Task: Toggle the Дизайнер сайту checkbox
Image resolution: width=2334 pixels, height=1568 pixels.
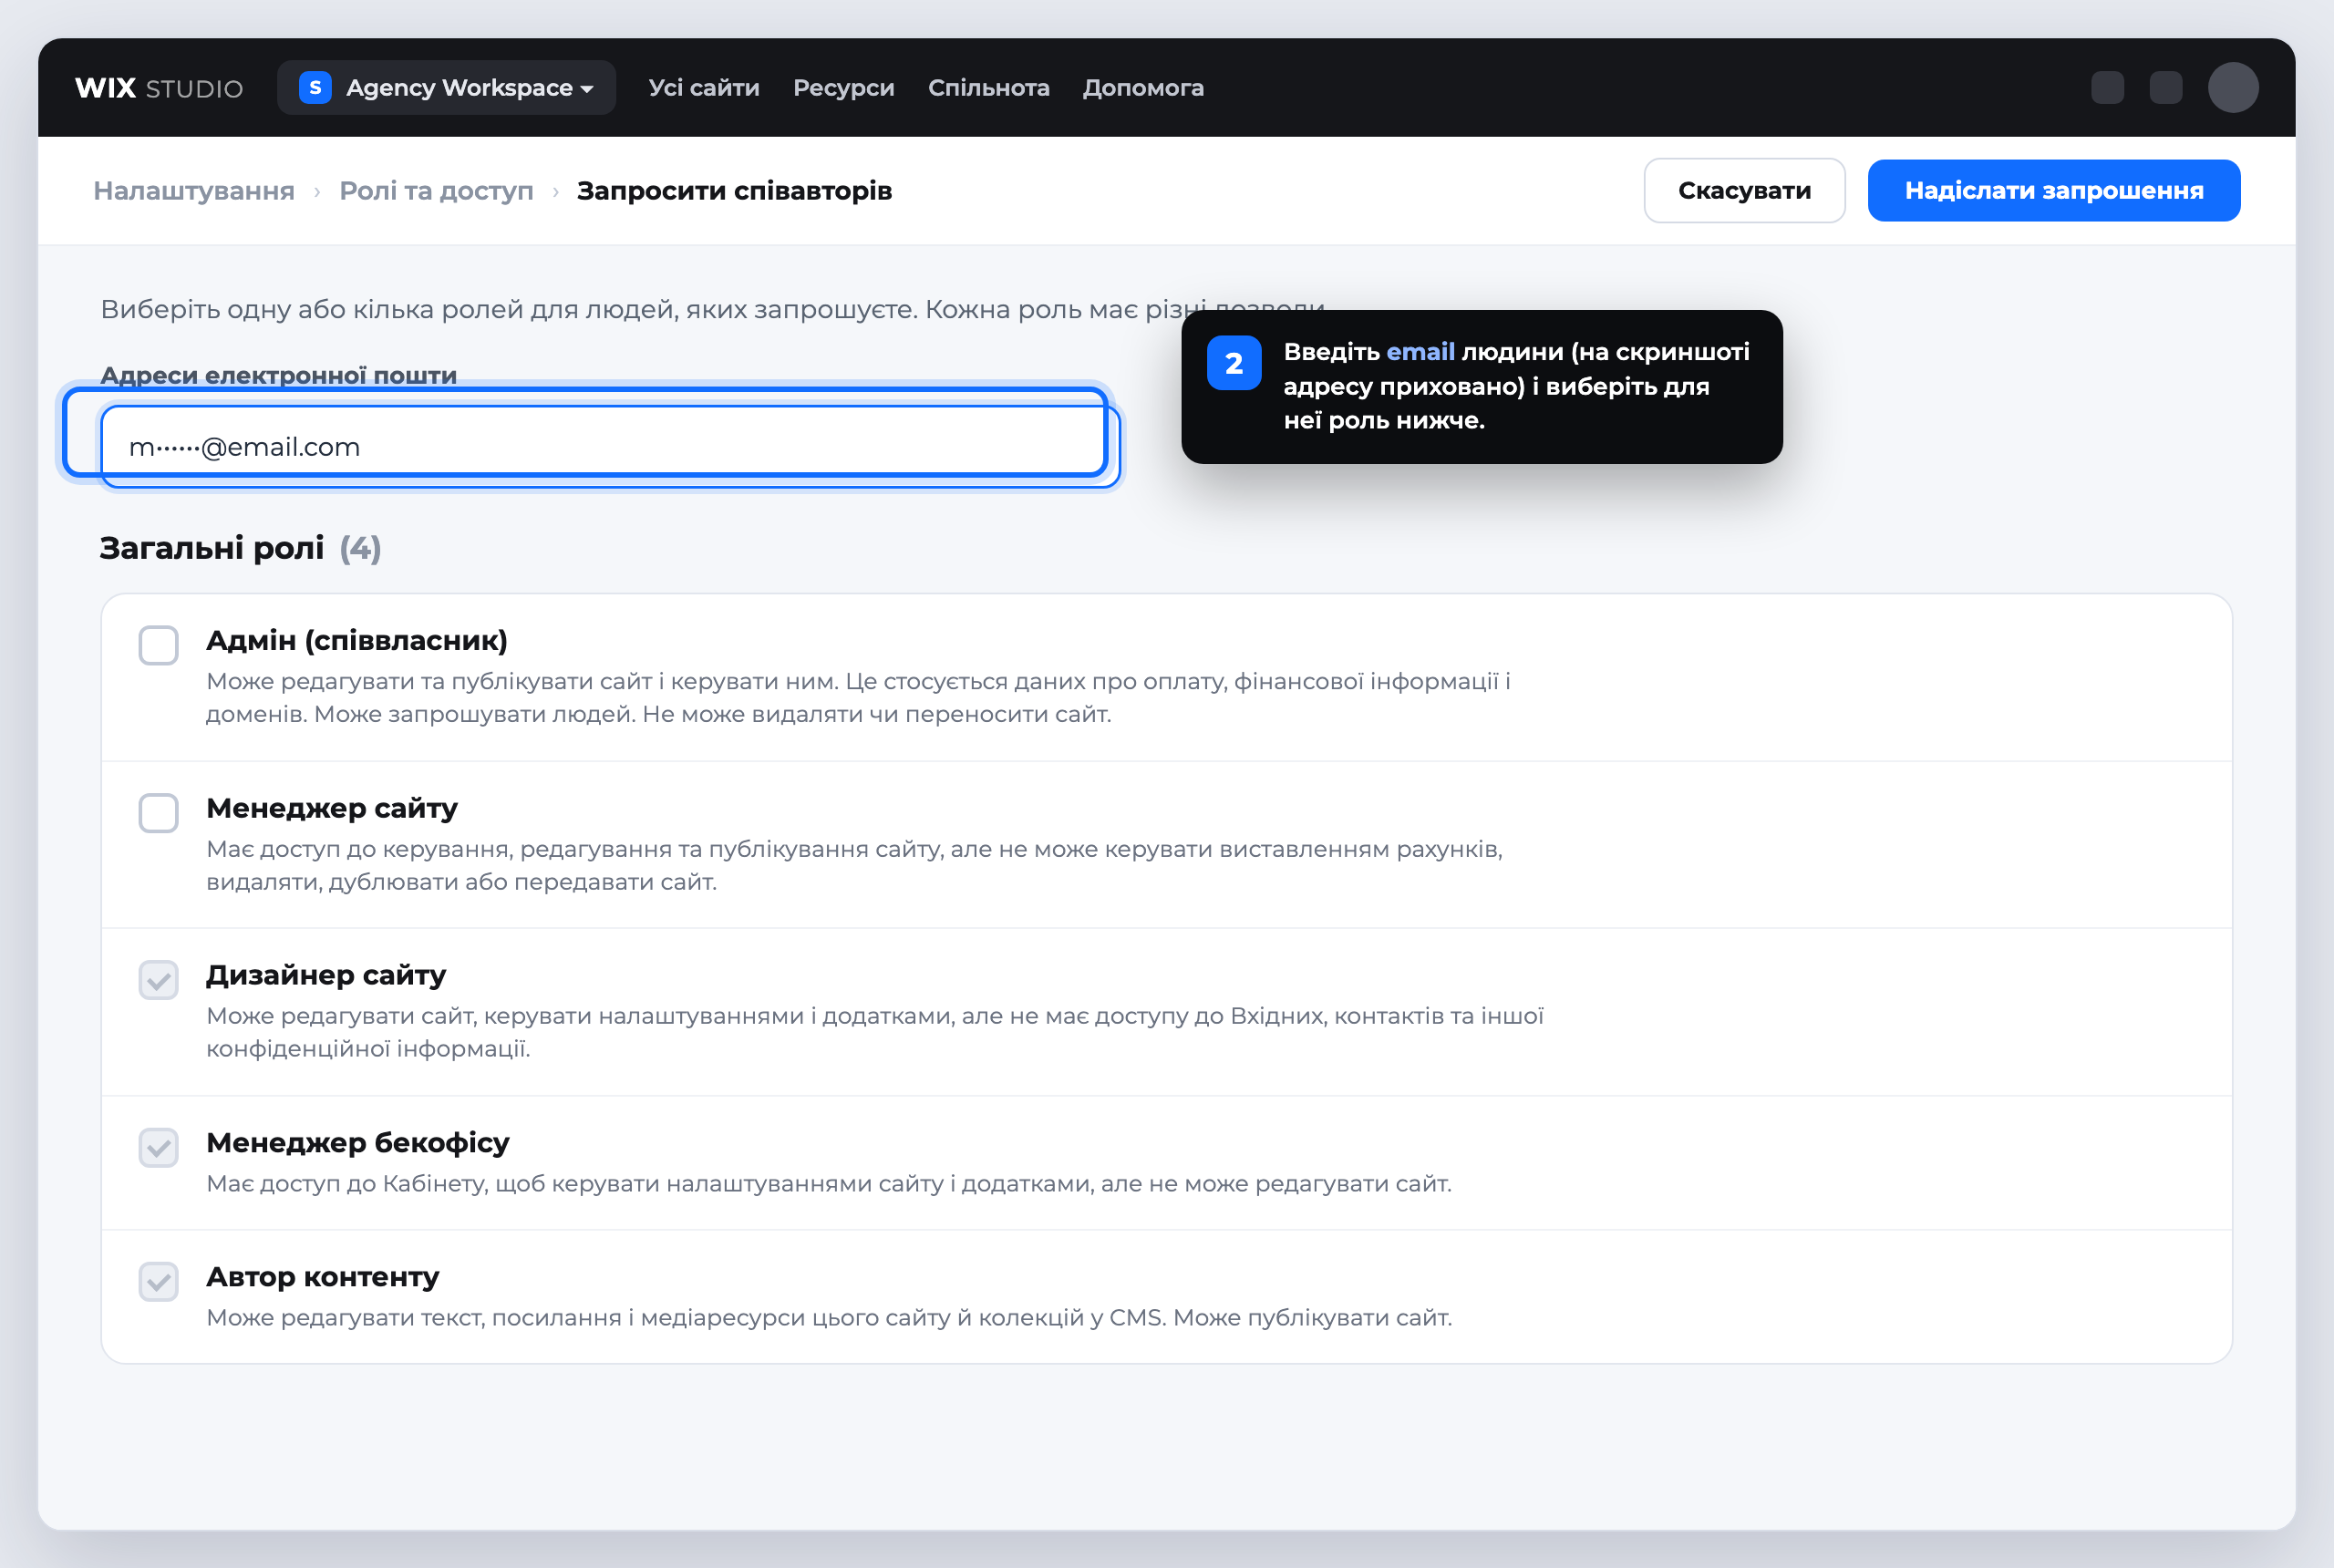Action: (x=159, y=980)
